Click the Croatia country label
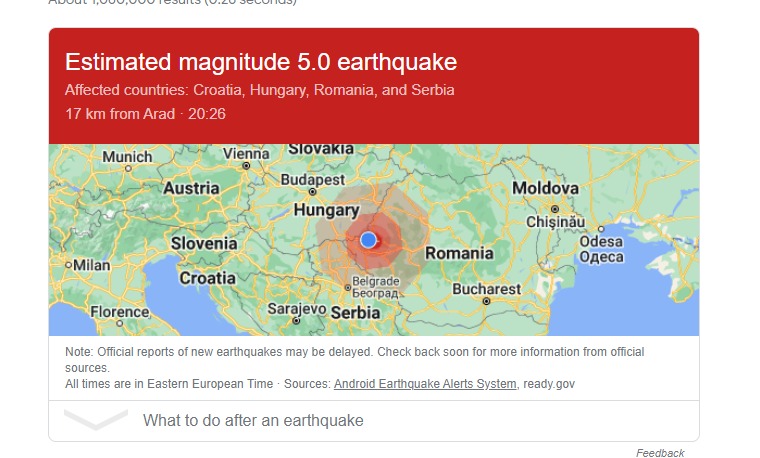The height and width of the screenshot is (458, 760). tap(207, 278)
